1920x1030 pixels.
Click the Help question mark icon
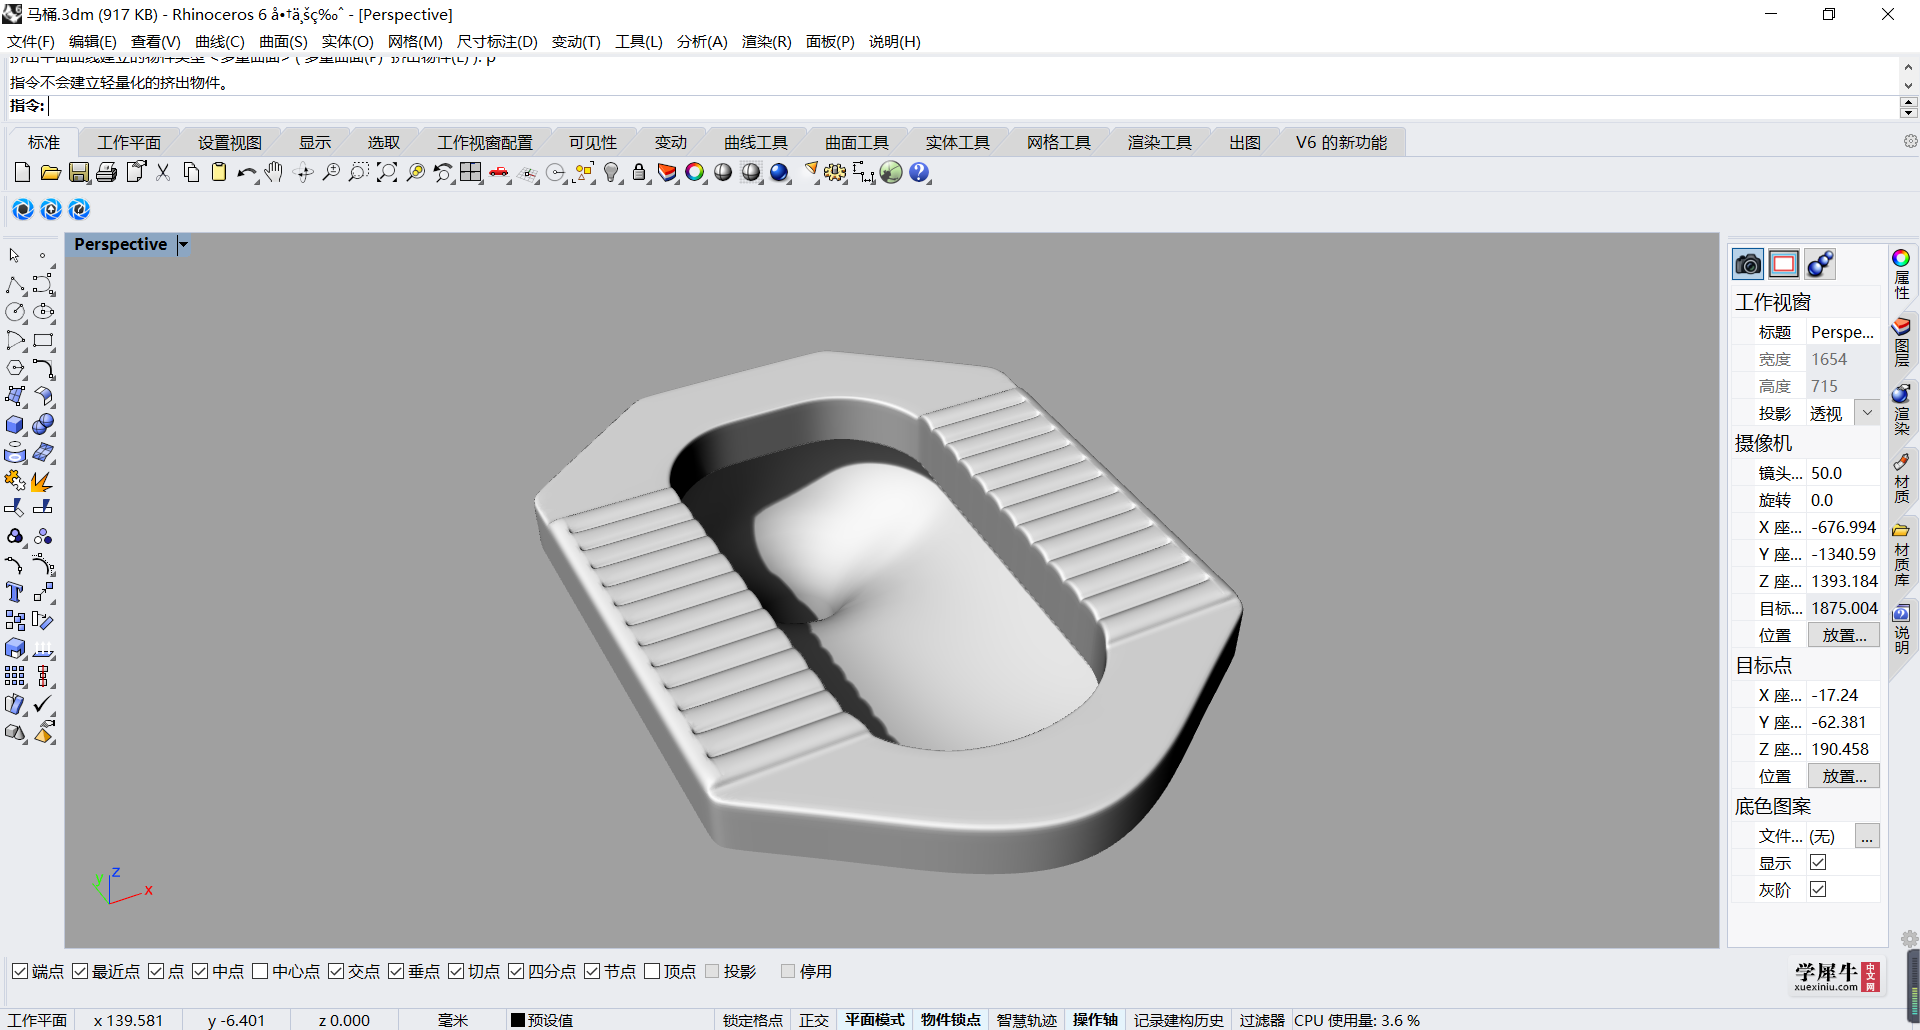click(919, 173)
